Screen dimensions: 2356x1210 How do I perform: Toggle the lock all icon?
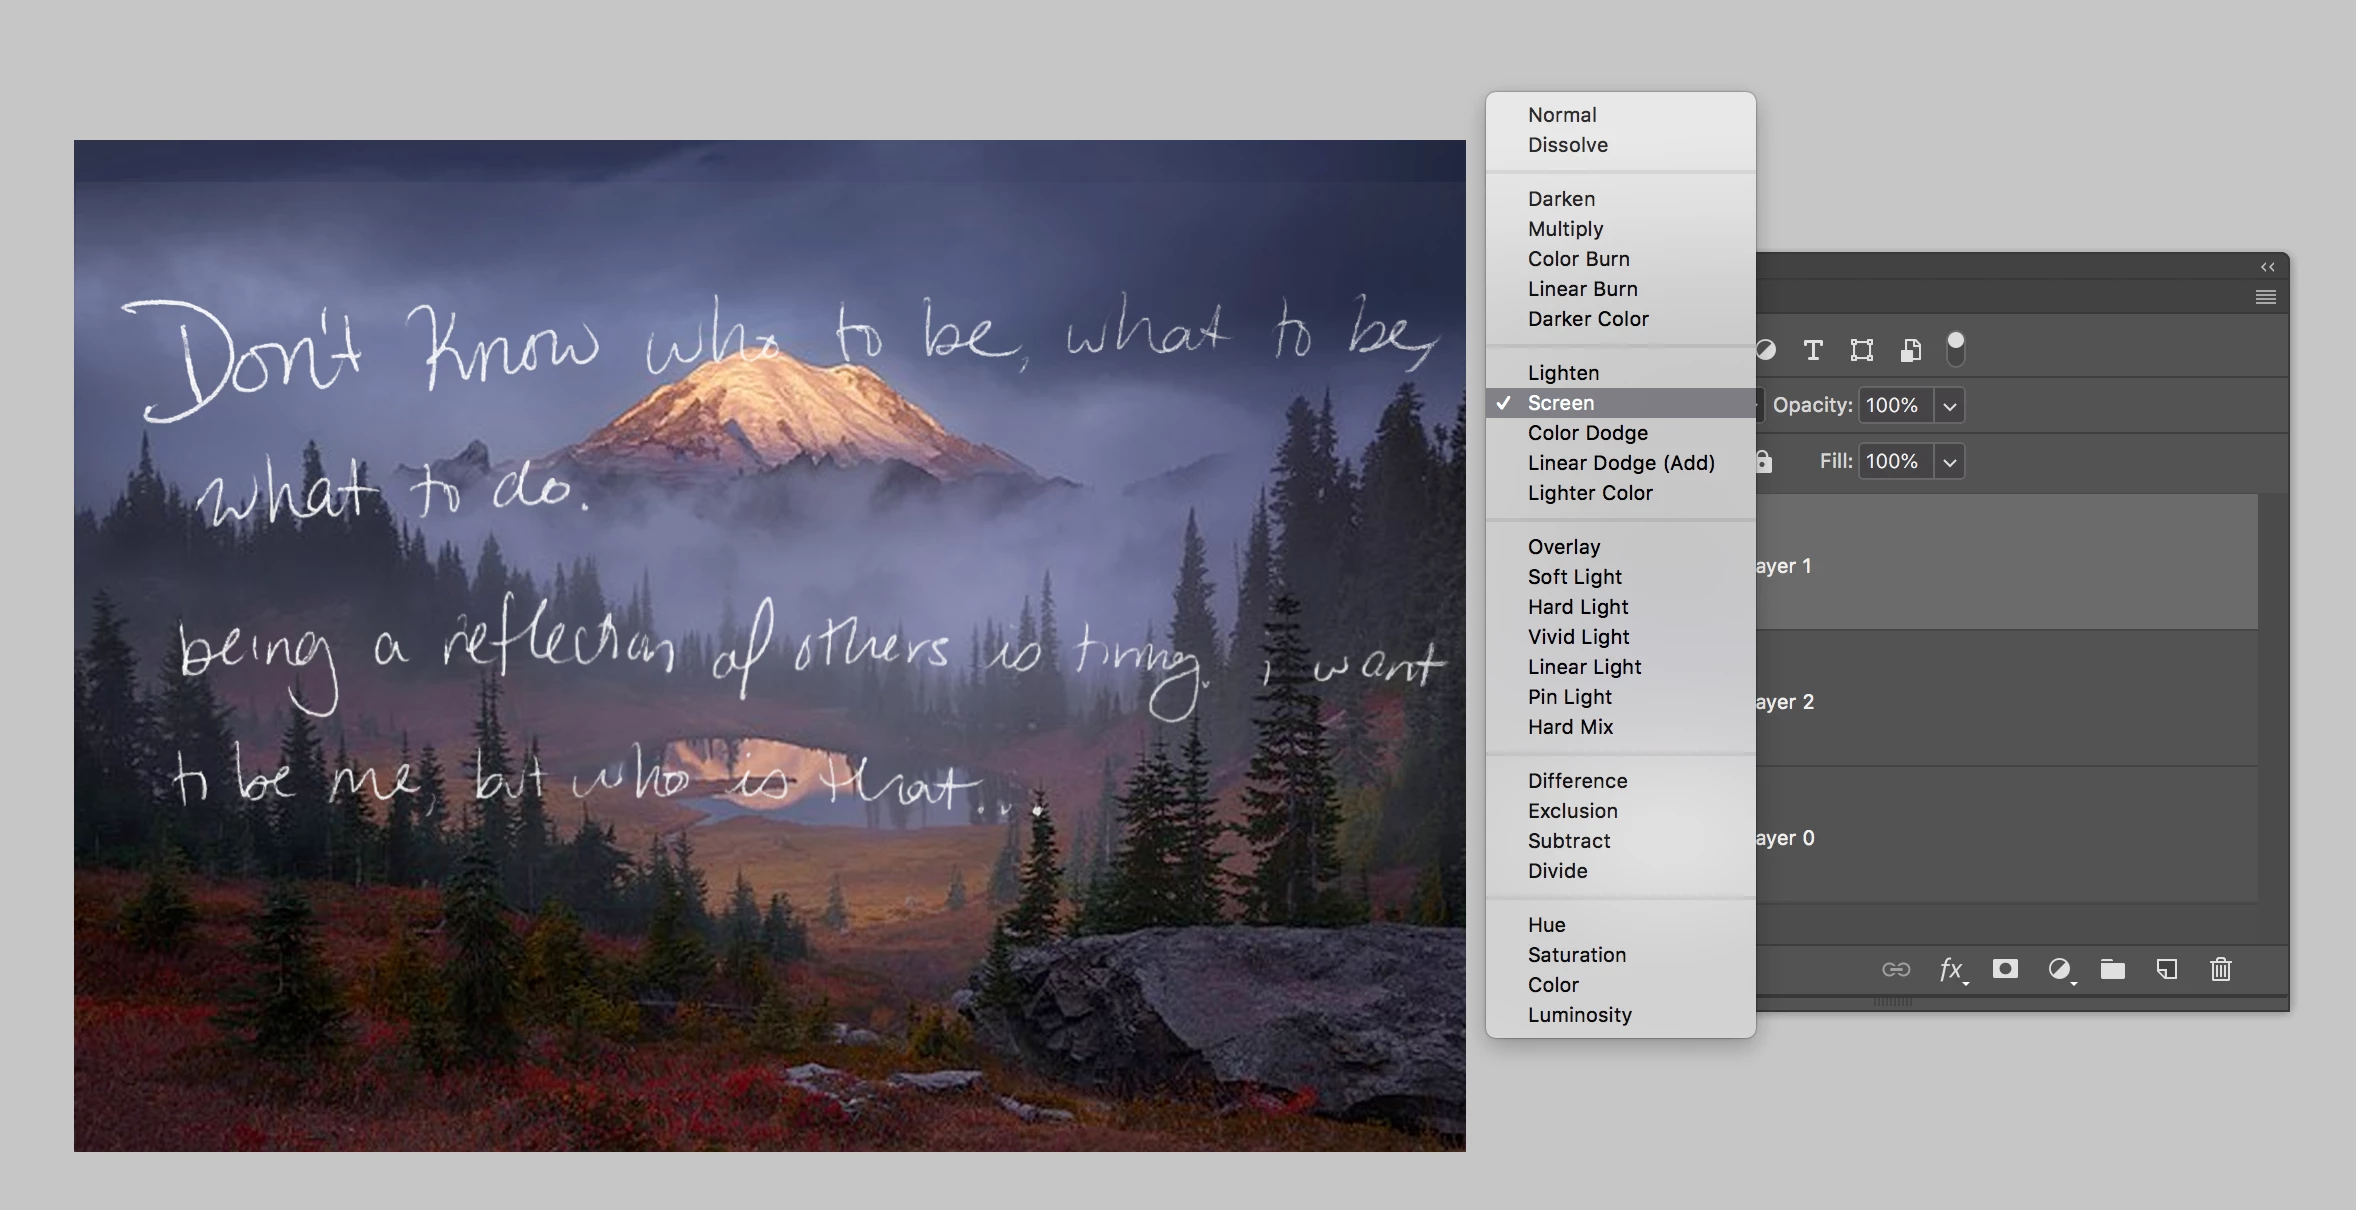tap(1764, 462)
